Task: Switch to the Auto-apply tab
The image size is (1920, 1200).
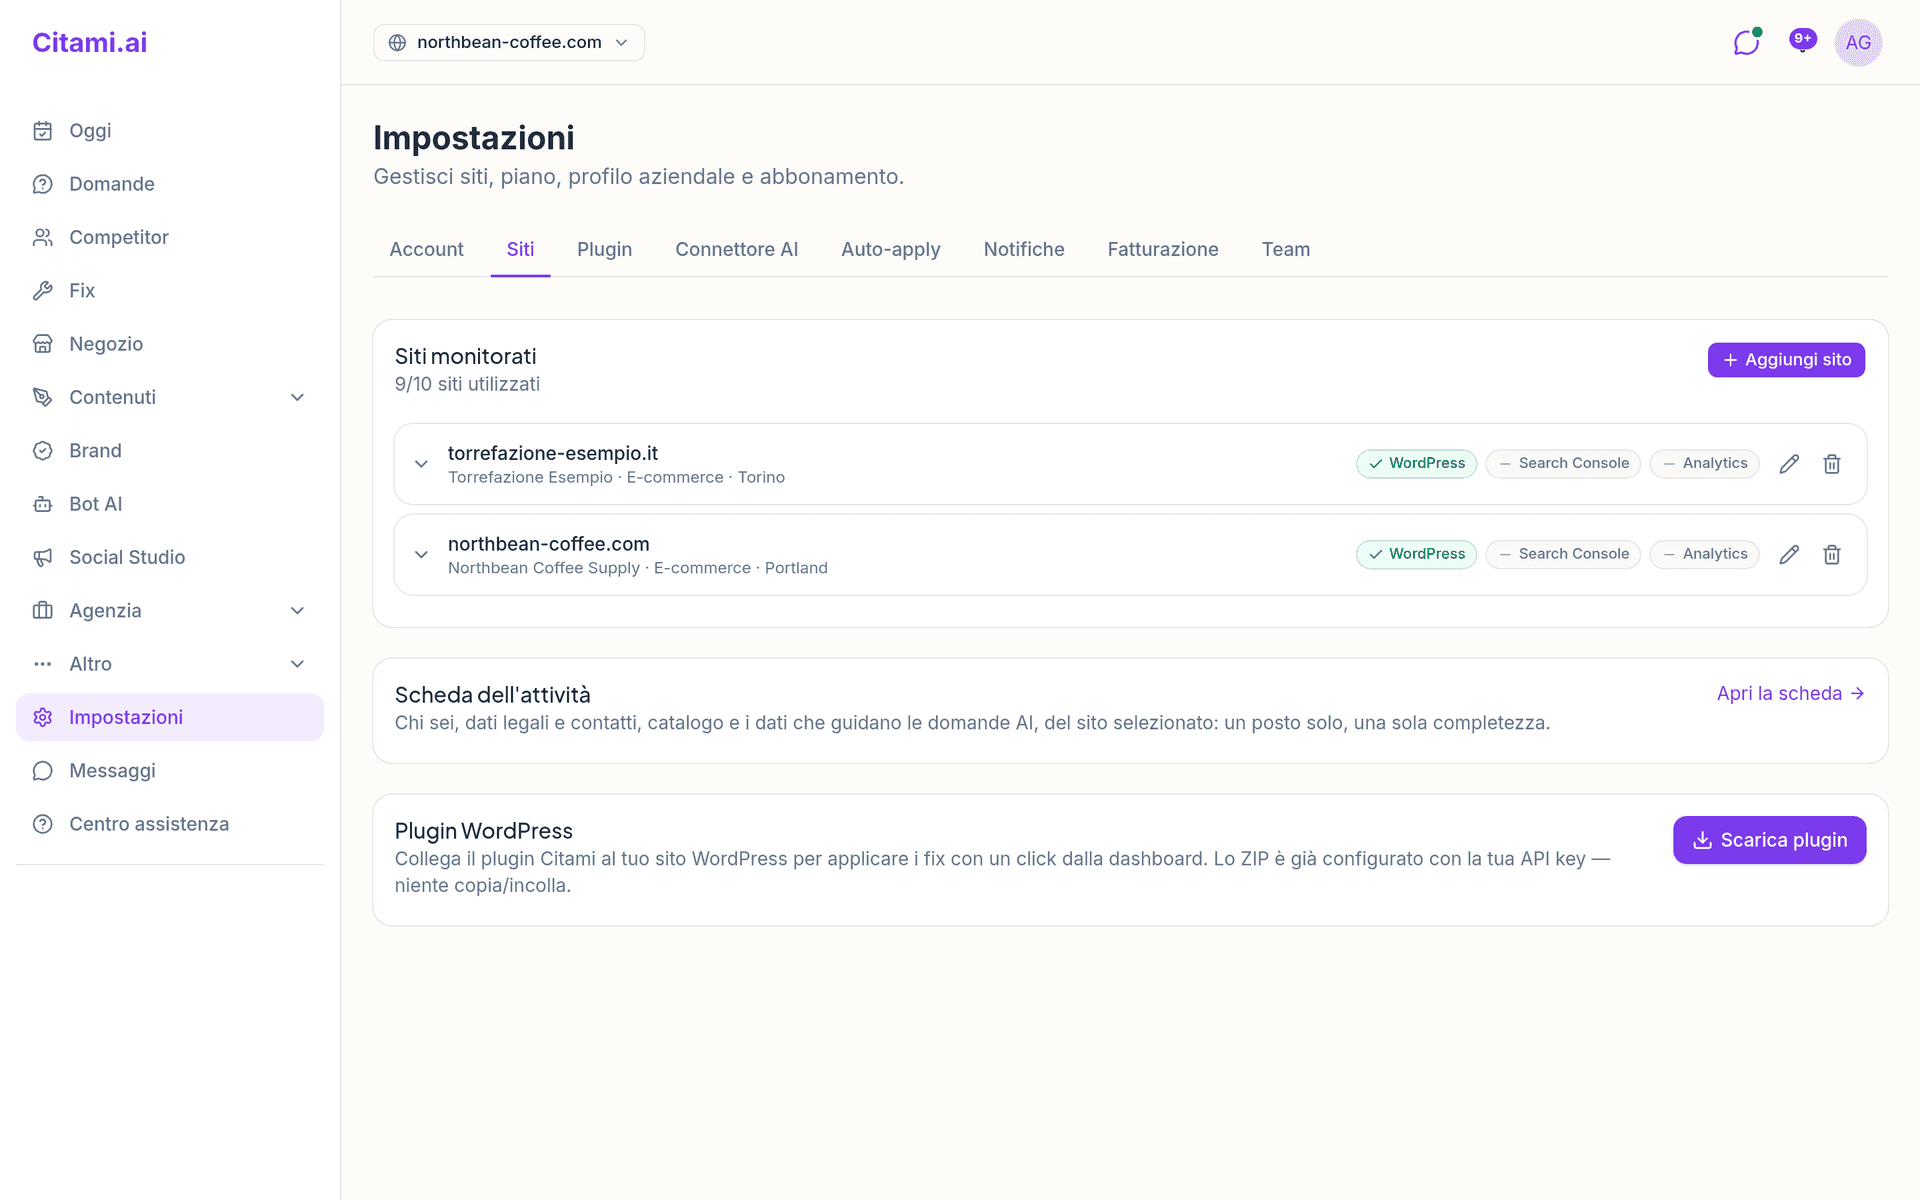Action: 890,250
